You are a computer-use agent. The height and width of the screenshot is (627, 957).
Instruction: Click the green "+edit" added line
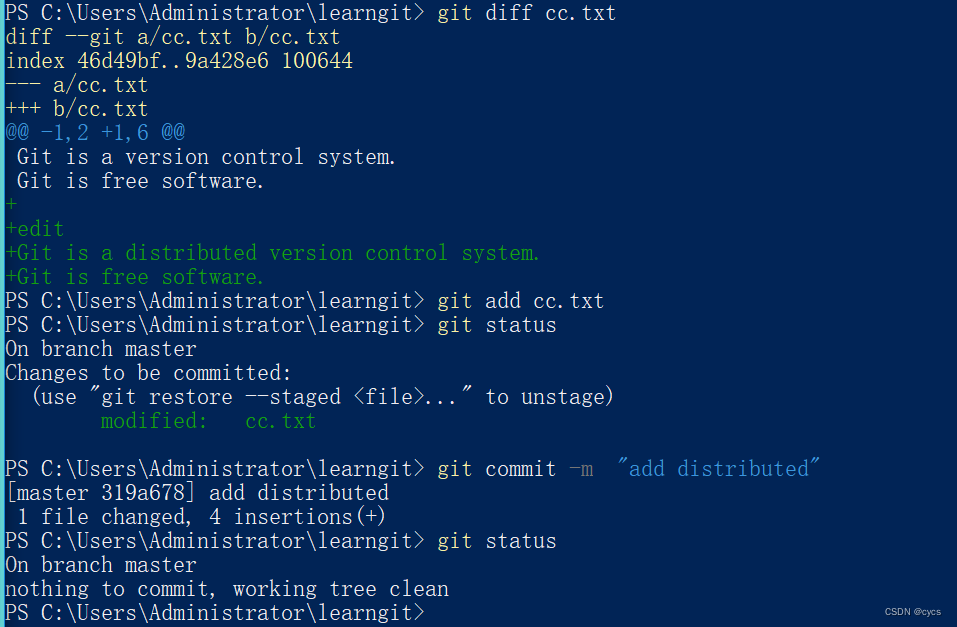click(35, 229)
